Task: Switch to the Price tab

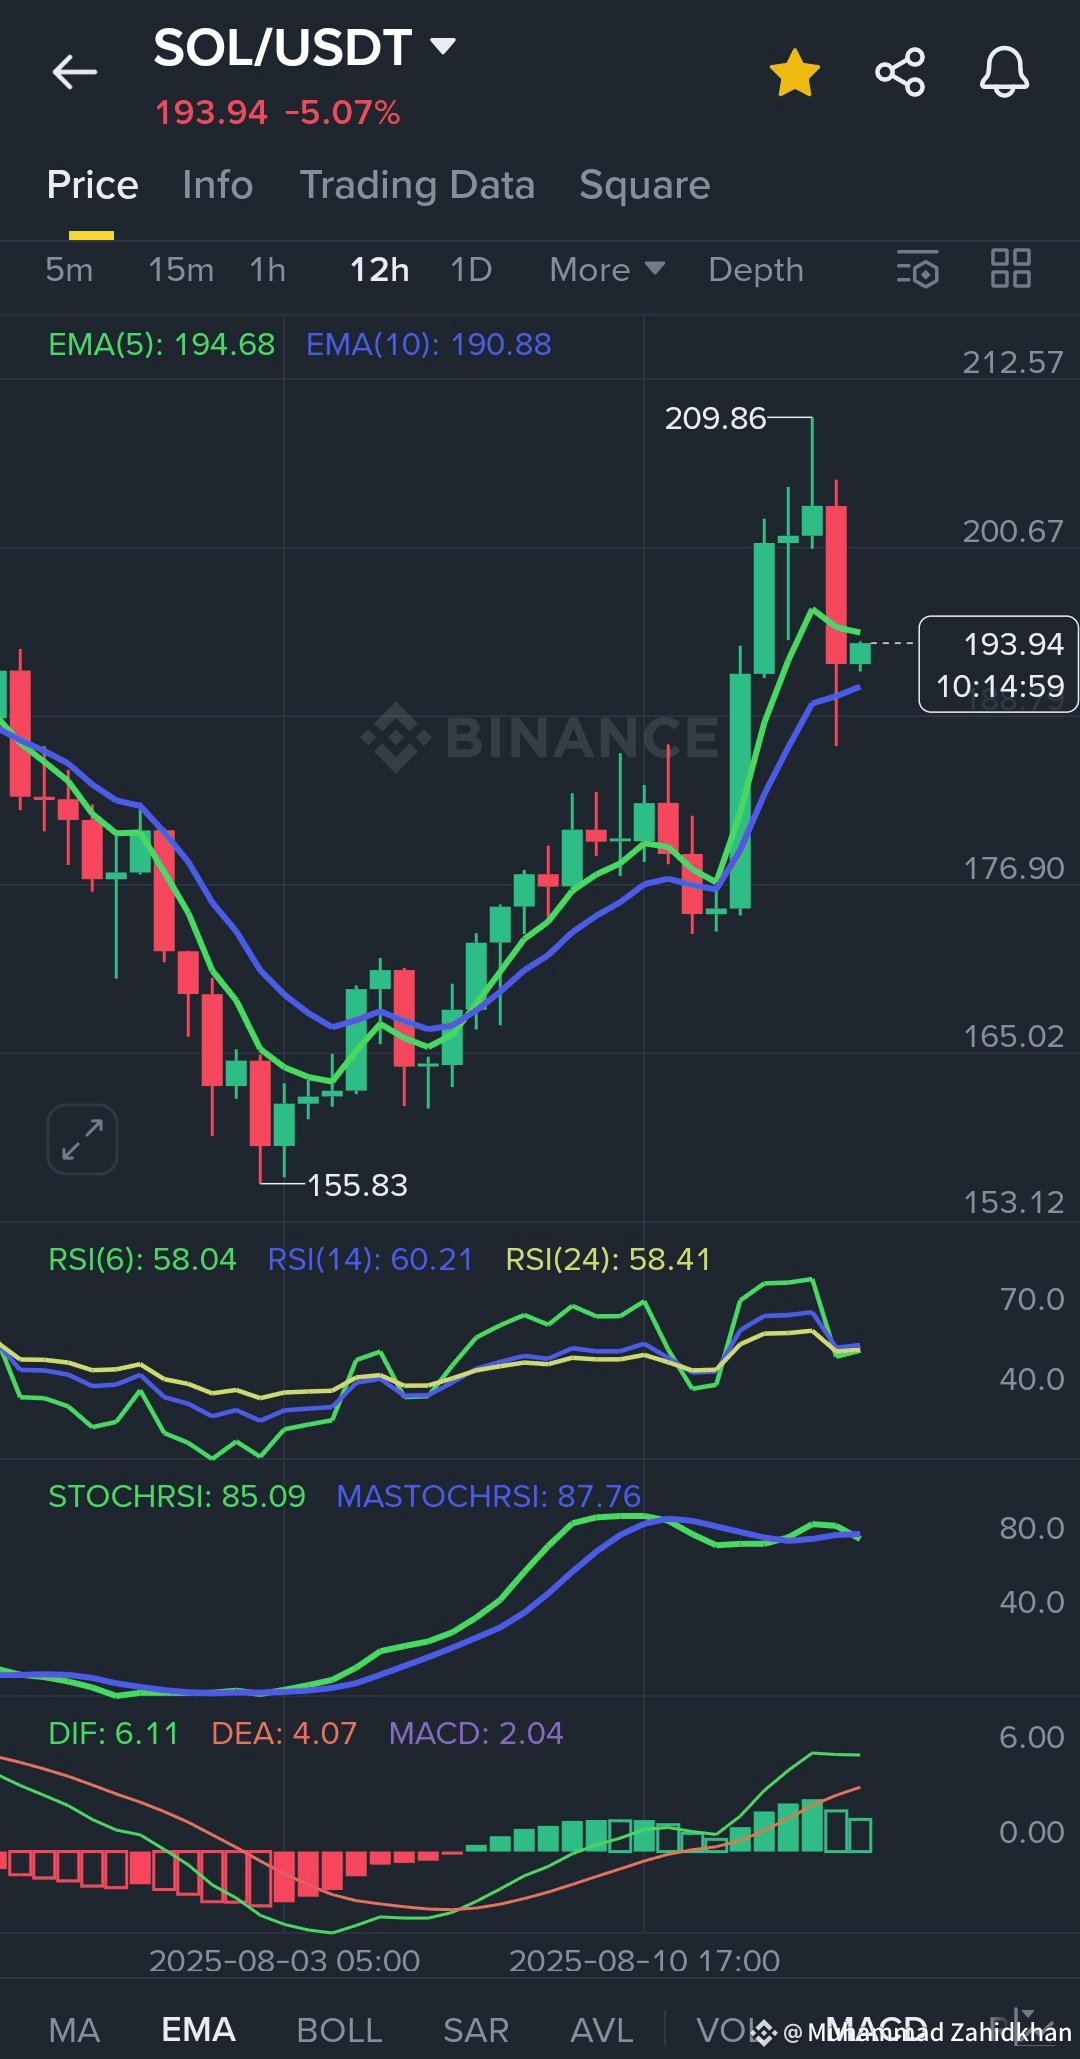Action: click(92, 185)
